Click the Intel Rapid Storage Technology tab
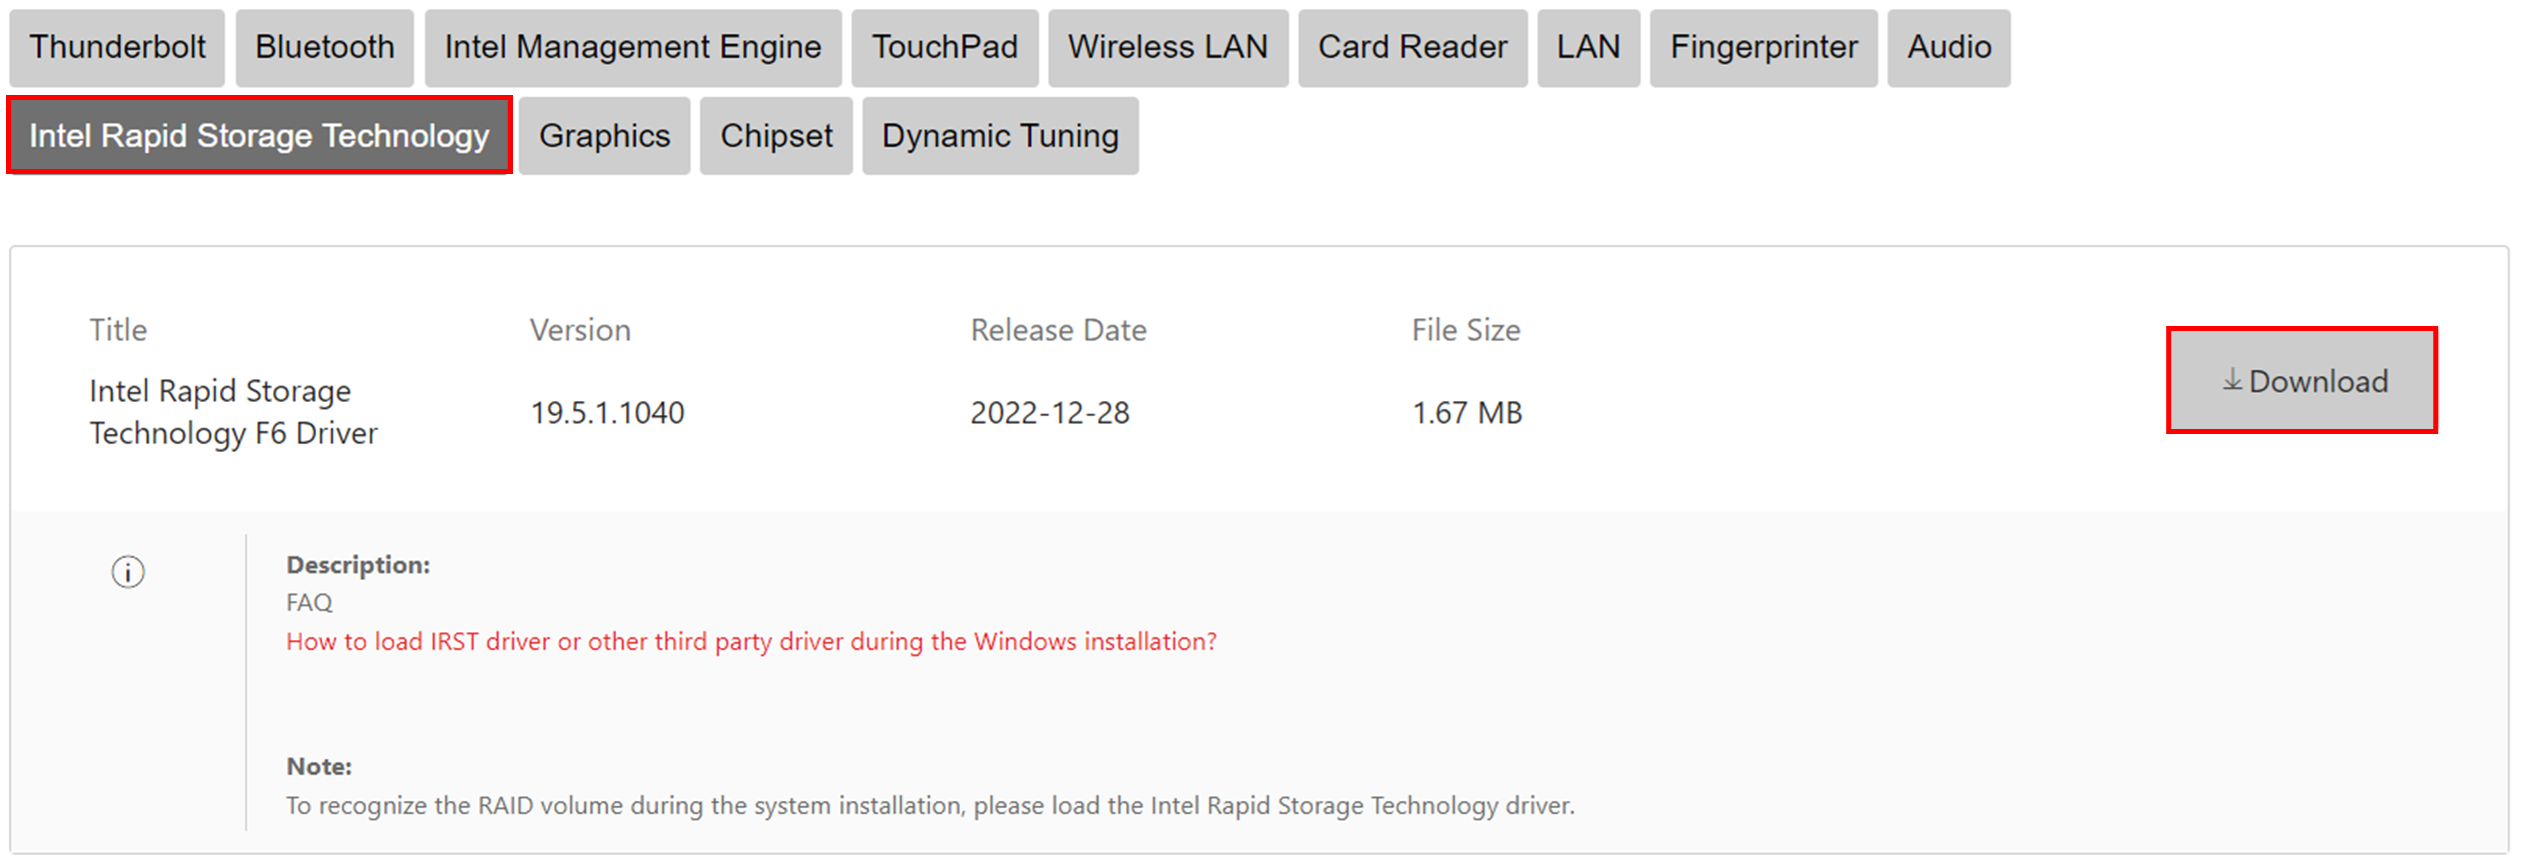Image resolution: width=2526 pixels, height=867 pixels. point(259,136)
